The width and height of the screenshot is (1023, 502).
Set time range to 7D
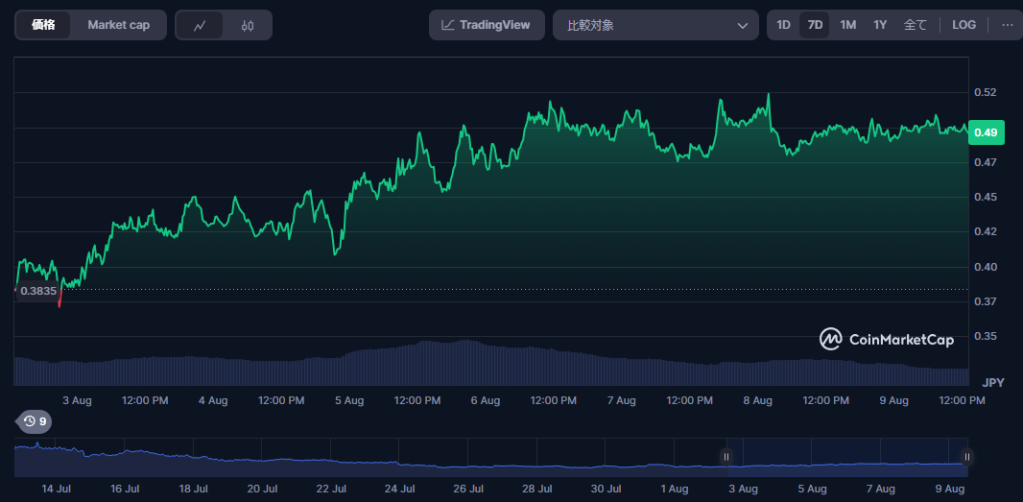point(815,25)
